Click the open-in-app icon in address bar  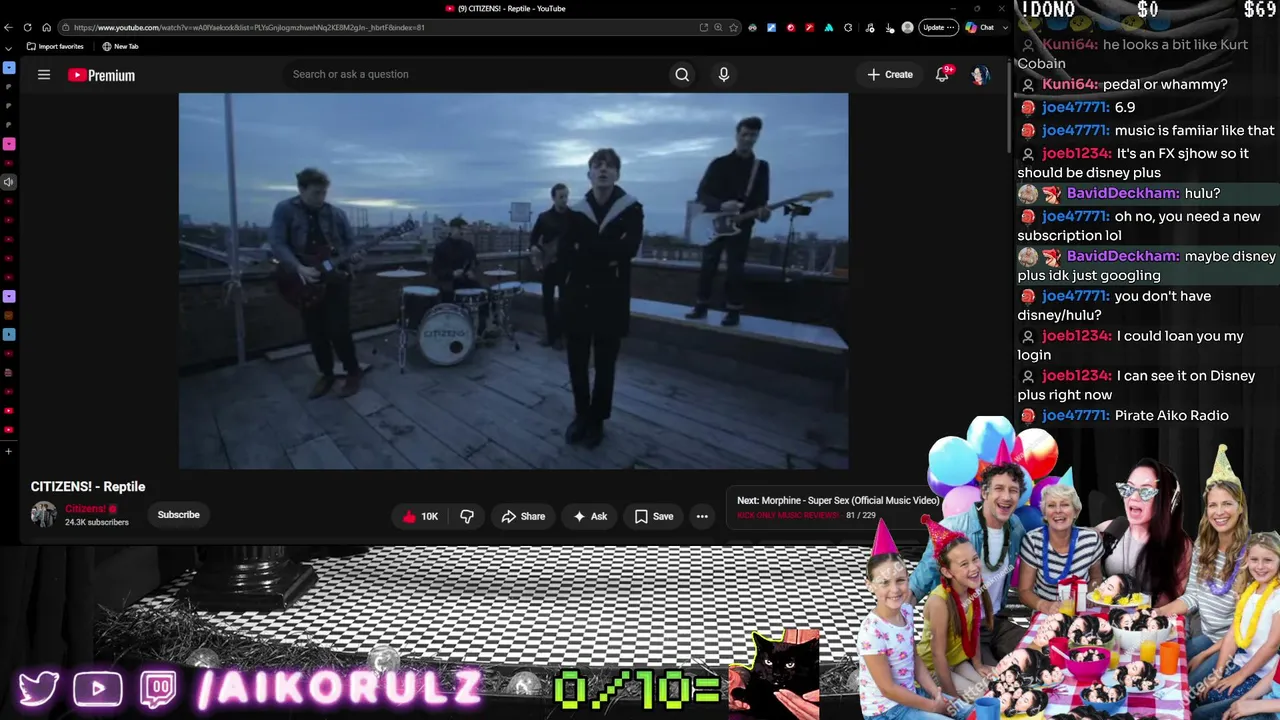pos(703,28)
